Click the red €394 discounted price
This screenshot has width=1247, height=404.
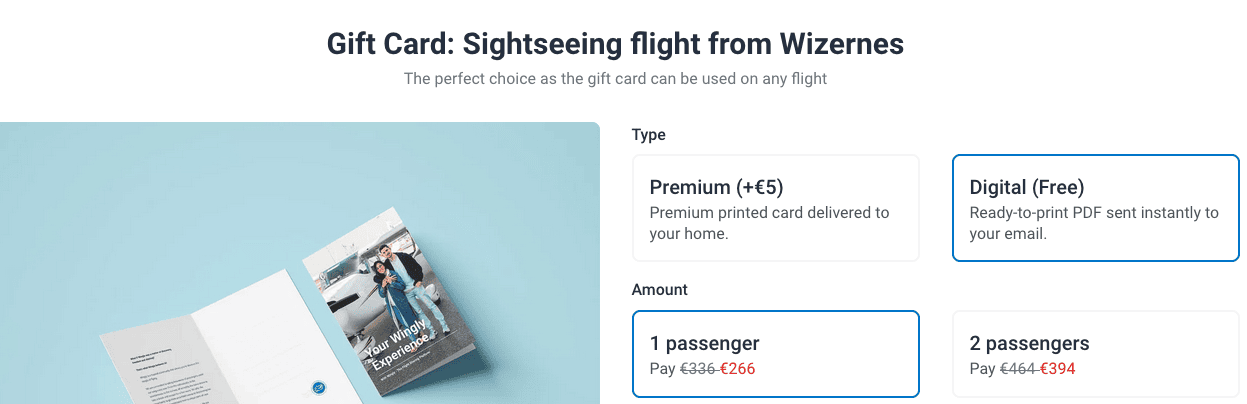coord(1057,369)
